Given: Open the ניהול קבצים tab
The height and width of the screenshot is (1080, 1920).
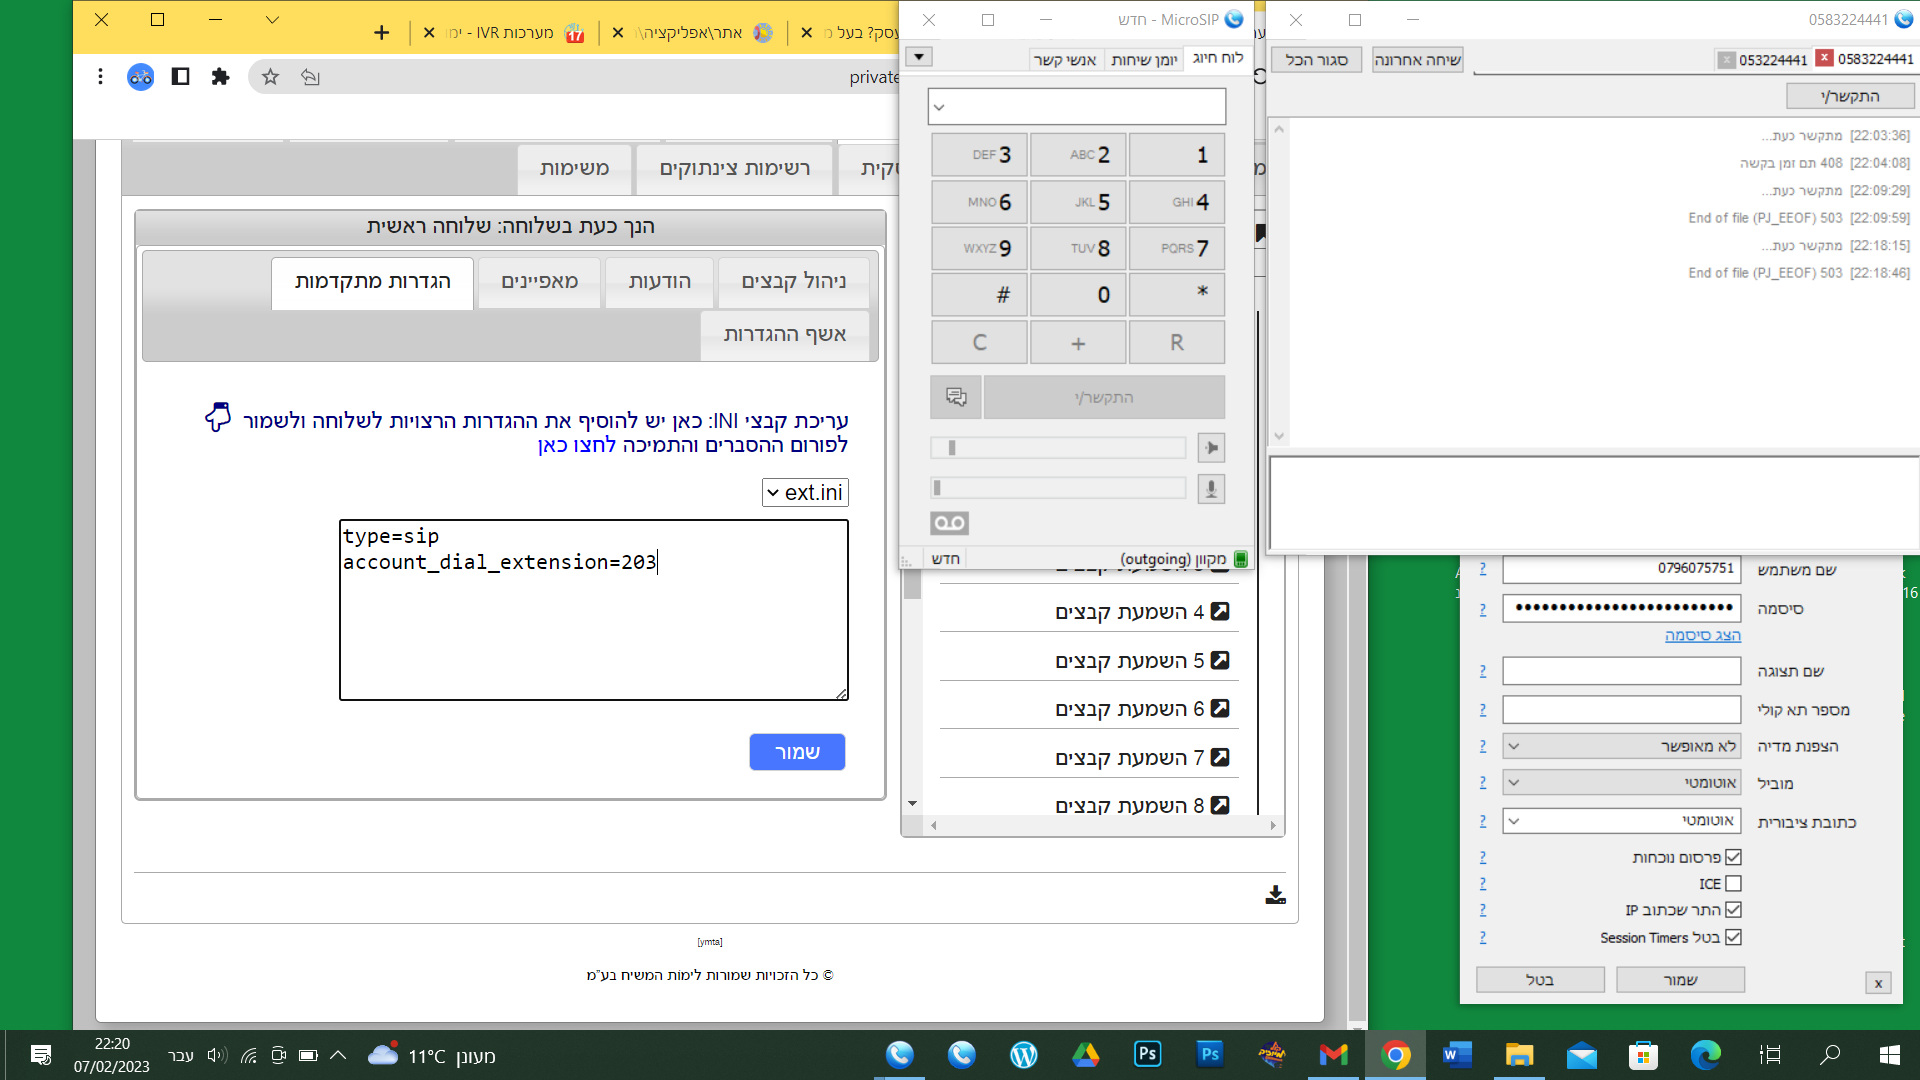Looking at the screenshot, I should click(x=793, y=282).
